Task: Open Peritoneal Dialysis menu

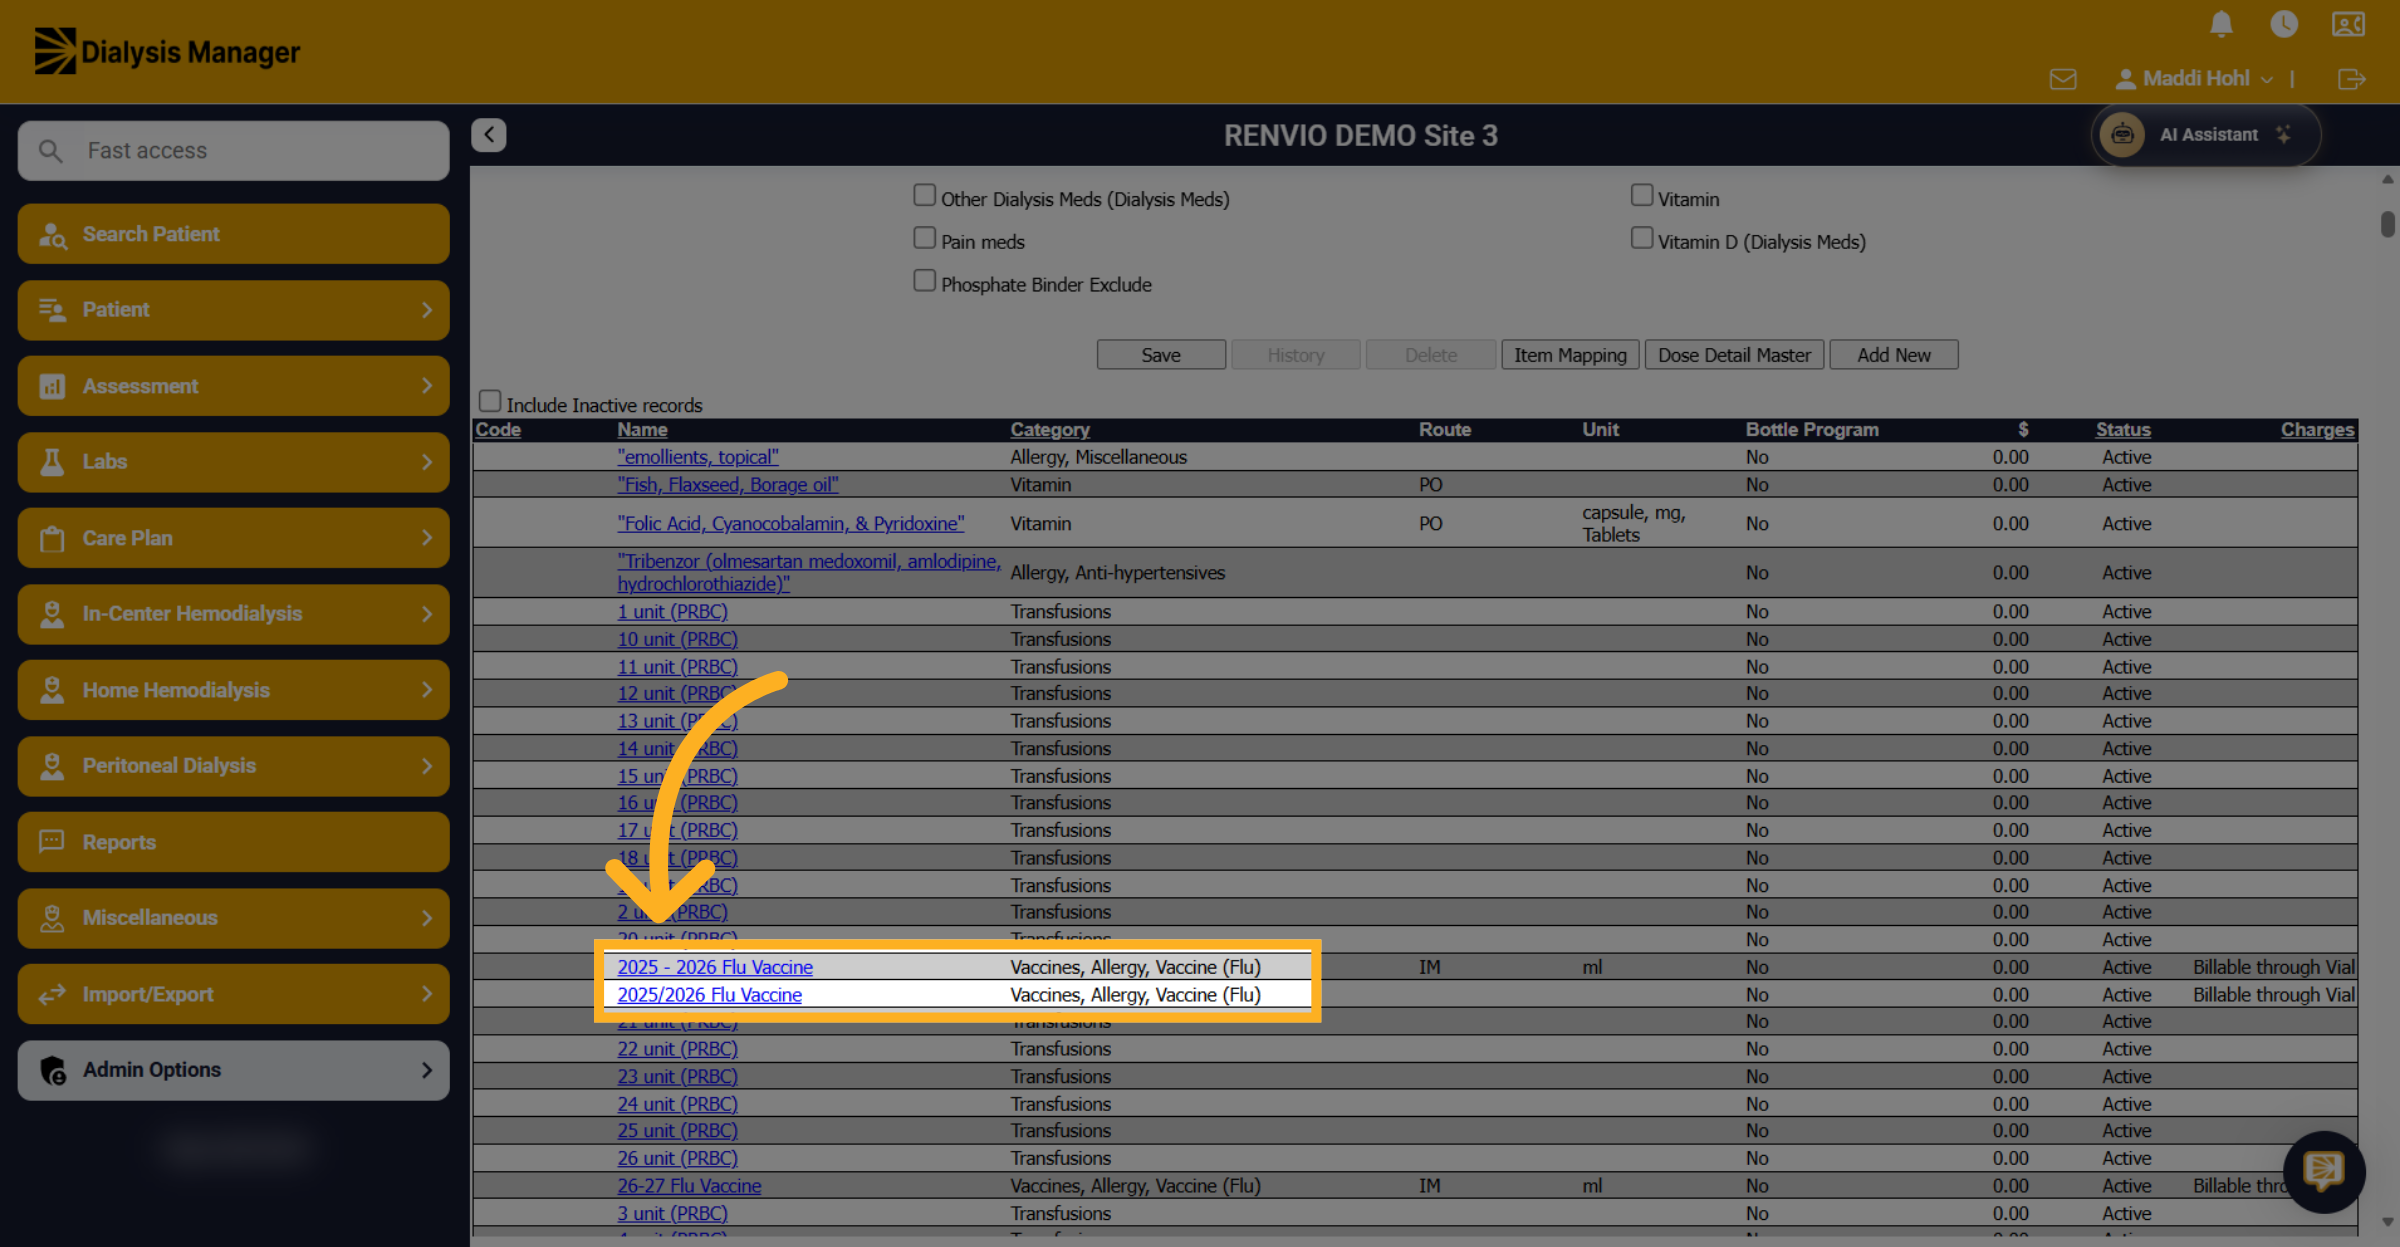Action: [x=233, y=766]
